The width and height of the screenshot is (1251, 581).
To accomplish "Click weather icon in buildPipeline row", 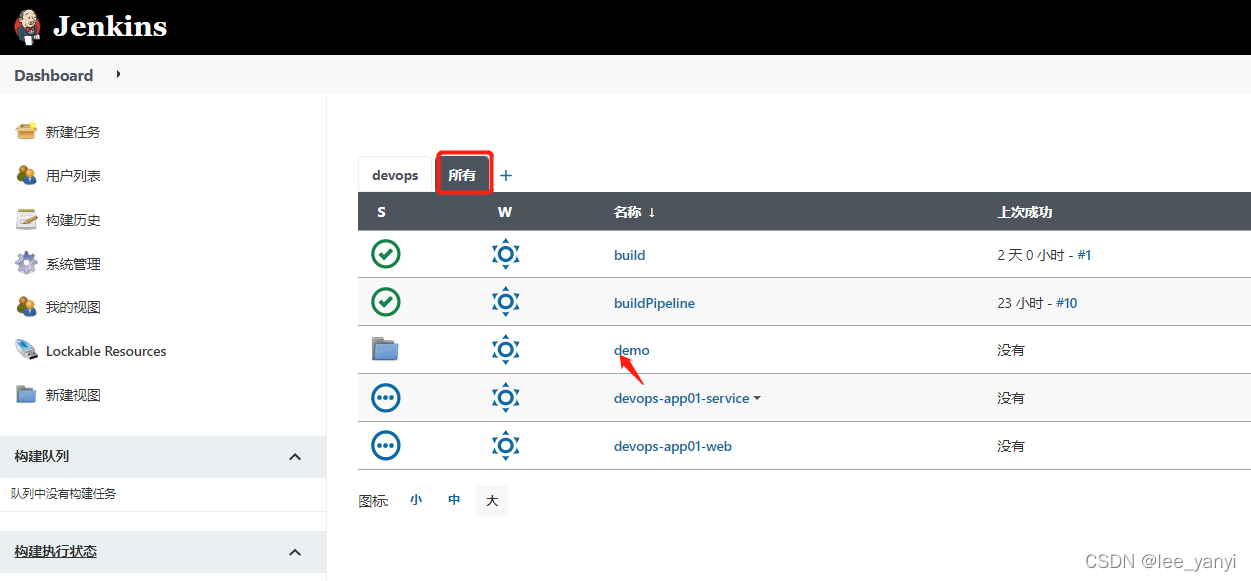I will tap(506, 302).
